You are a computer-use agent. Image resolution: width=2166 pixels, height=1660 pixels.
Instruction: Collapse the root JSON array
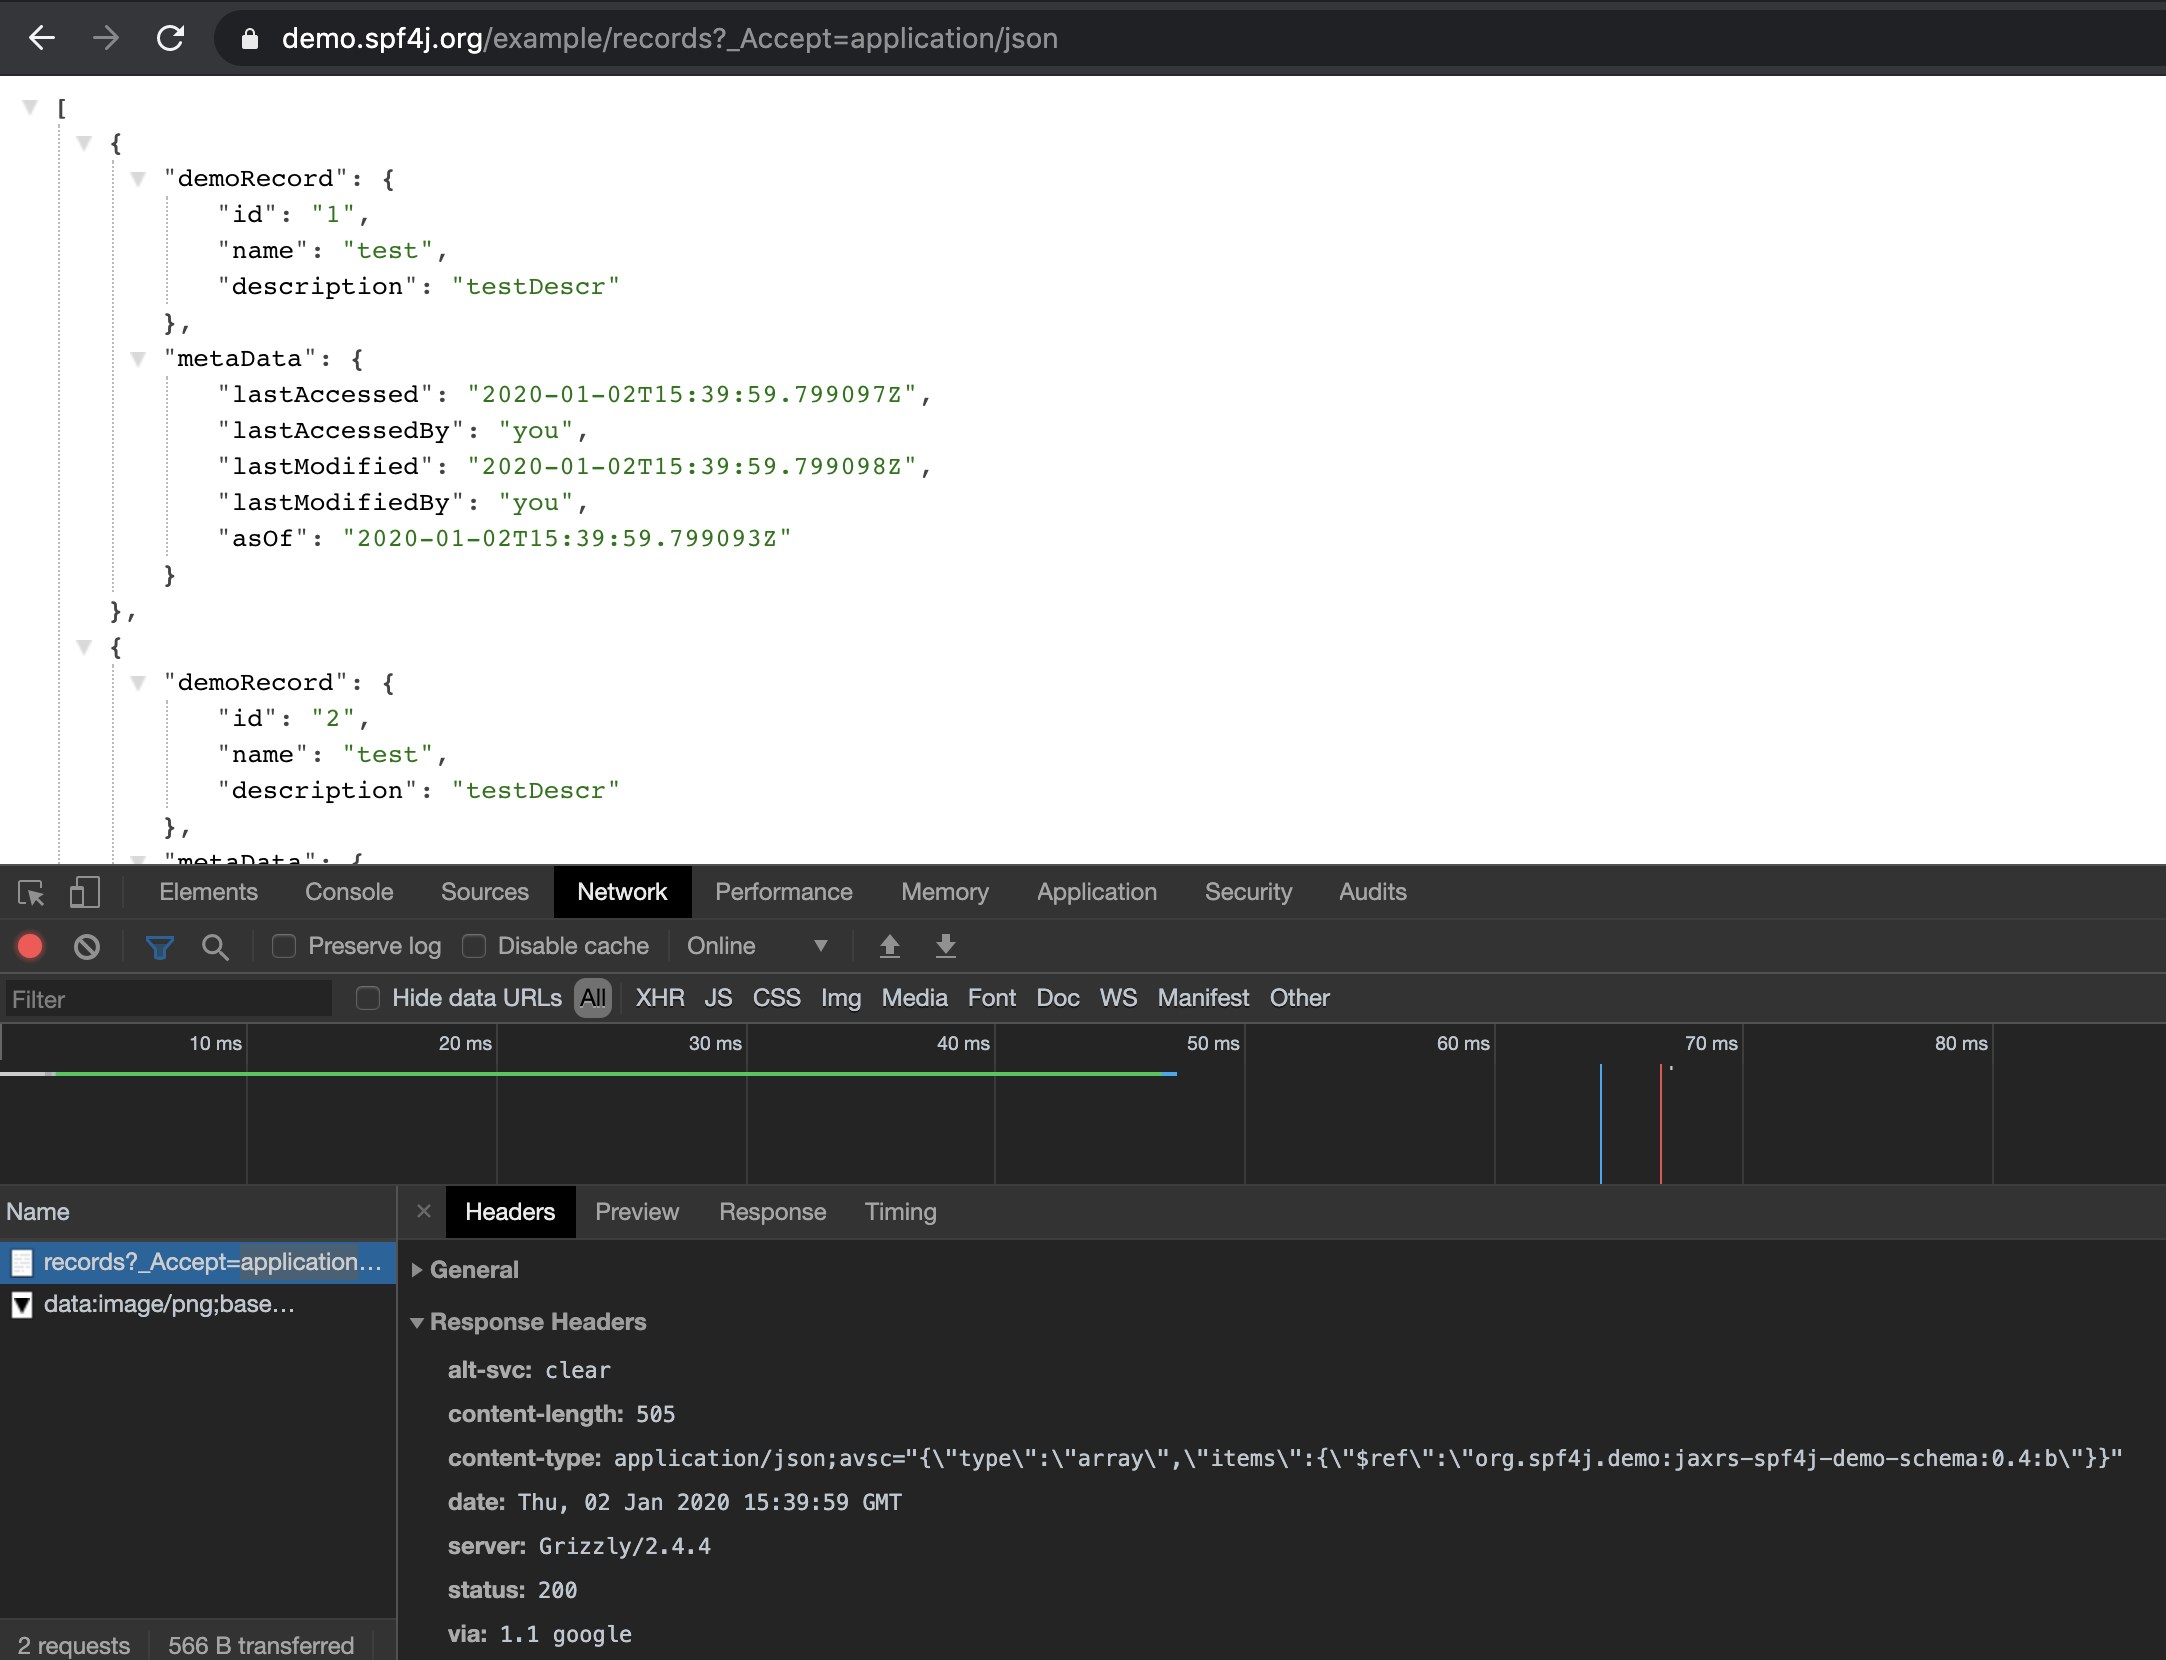coord(30,107)
